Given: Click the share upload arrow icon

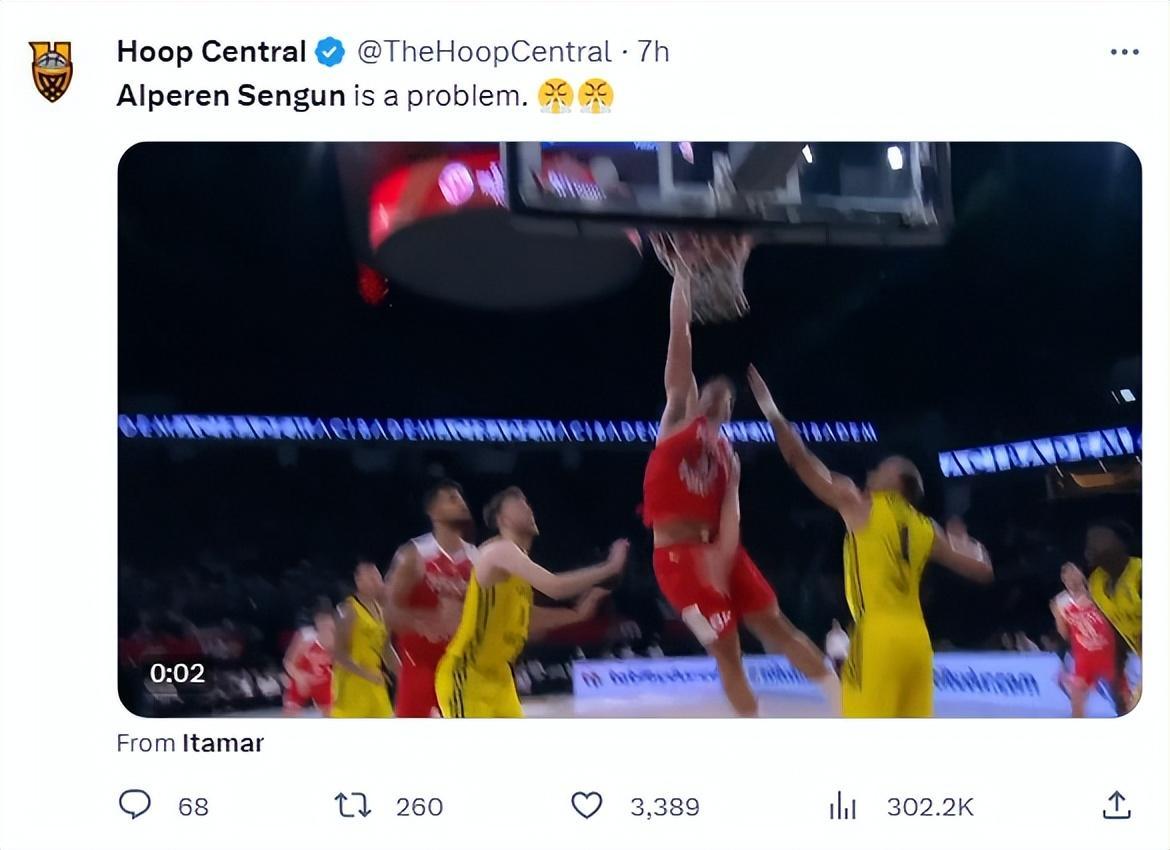Looking at the screenshot, I should (x=1116, y=804).
